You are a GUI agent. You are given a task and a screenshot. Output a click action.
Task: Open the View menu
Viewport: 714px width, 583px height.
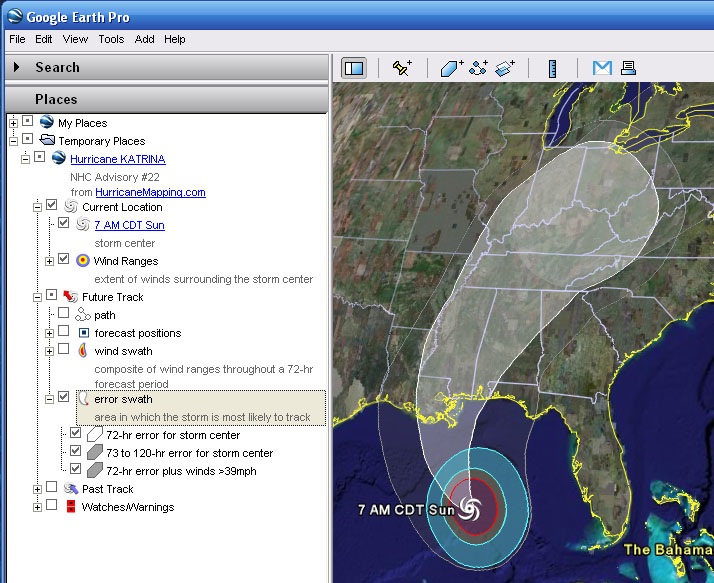tap(75, 39)
